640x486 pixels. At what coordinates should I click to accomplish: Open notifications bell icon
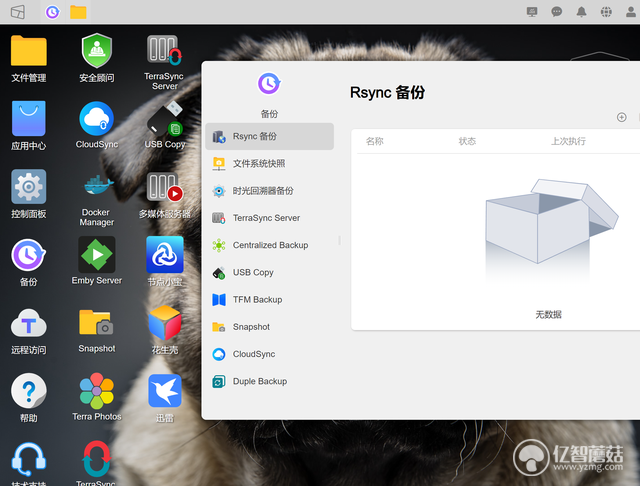click(x=581, y=12)
